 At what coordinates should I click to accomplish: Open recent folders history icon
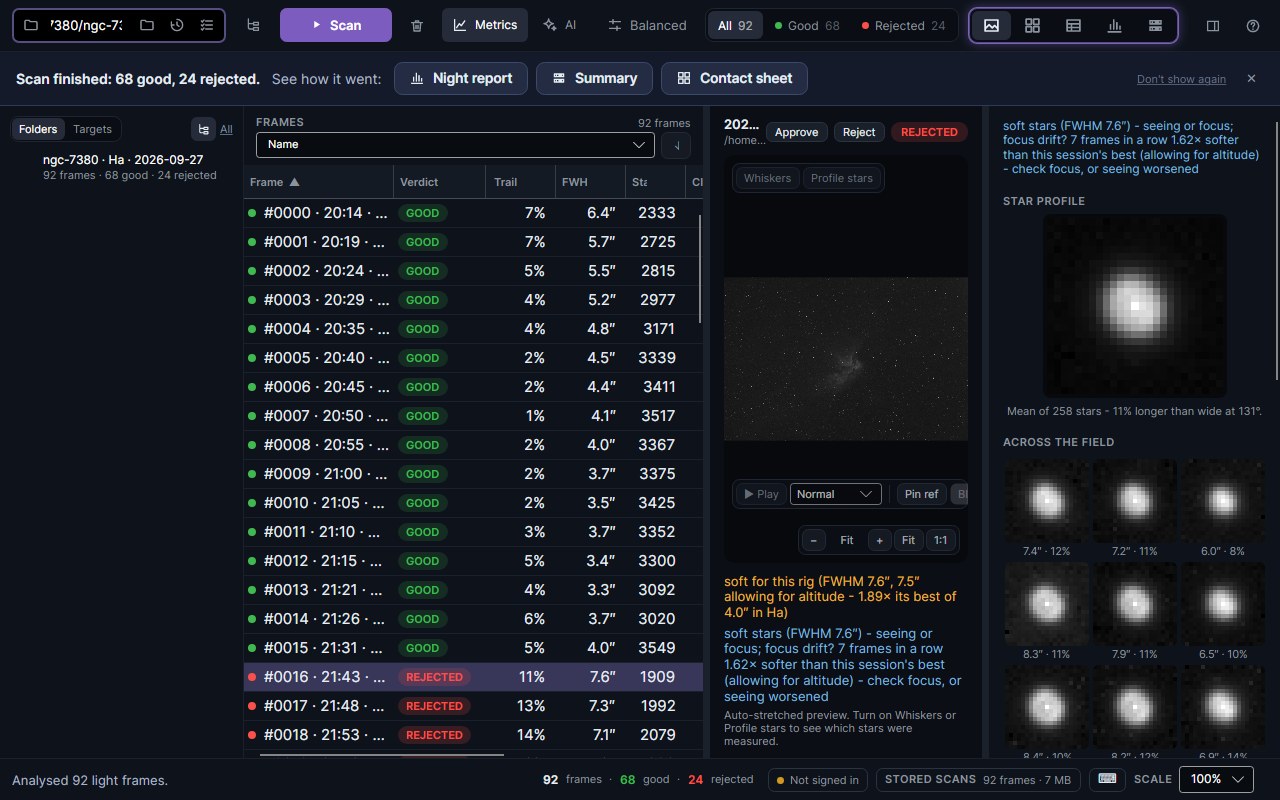coord(177,25)
